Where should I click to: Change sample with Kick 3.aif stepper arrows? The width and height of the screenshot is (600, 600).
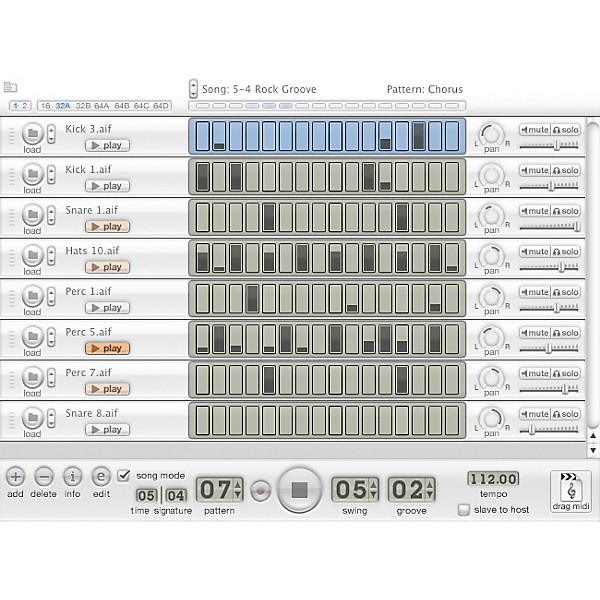[51, 134]
